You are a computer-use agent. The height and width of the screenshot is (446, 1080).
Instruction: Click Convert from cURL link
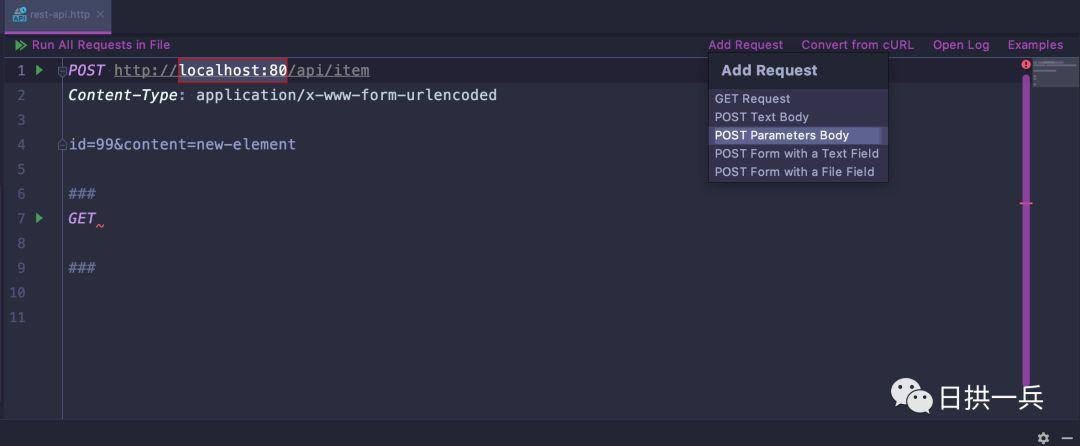[858, 45]
